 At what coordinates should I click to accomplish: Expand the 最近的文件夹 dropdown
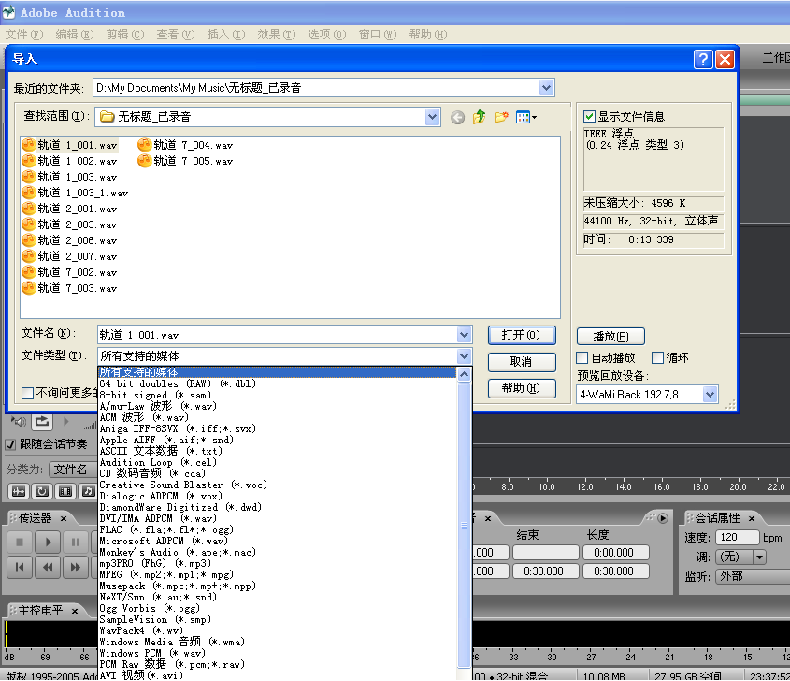click(x=546, y=88)
